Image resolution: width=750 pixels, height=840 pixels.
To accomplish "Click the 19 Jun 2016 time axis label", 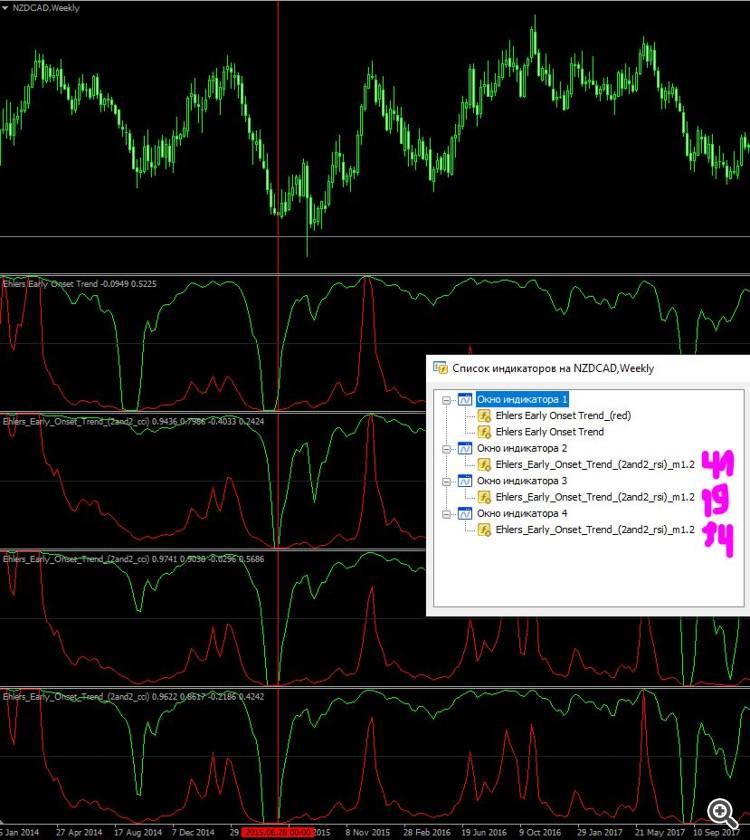I will [x=484, y=832].
